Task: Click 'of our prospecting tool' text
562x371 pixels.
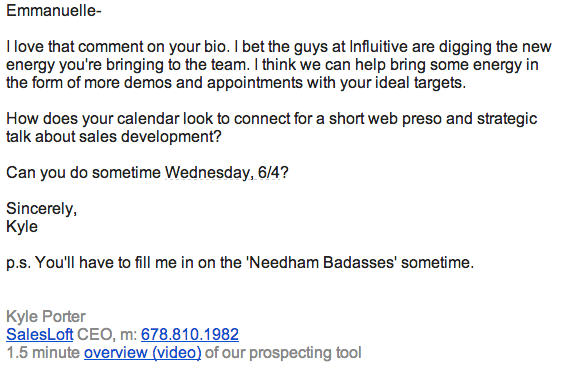Action: click(283, 353)
